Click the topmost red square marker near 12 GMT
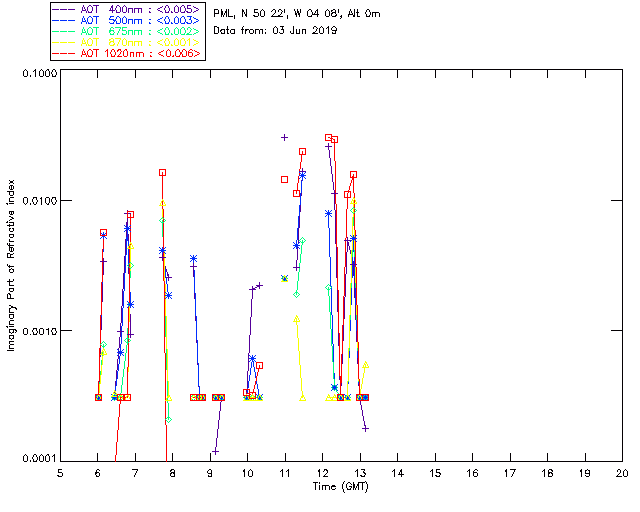 coord(329,138)
